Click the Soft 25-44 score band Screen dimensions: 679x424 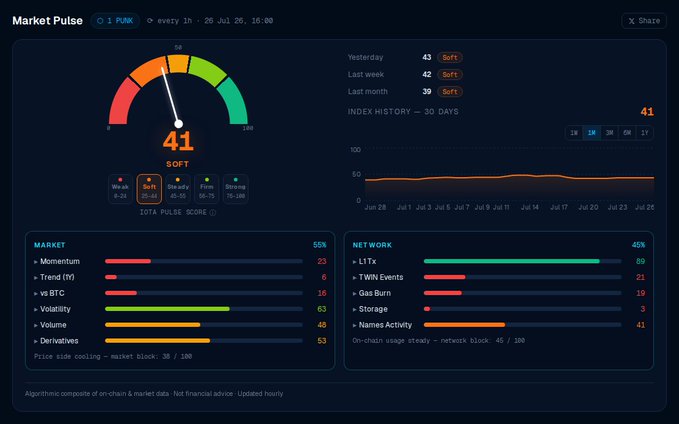click(x=149, y=189)
